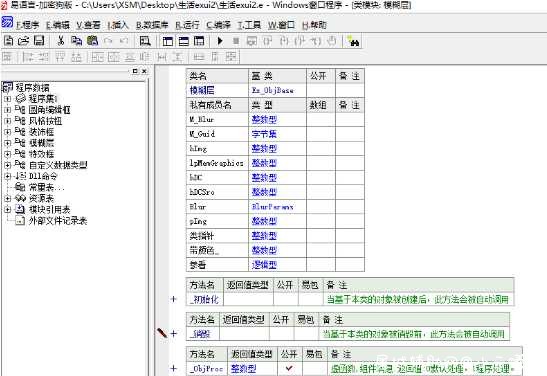Toggle 易包 cell for _初始化 method
The height and width of the screenshot is (376, 547).
310,299
